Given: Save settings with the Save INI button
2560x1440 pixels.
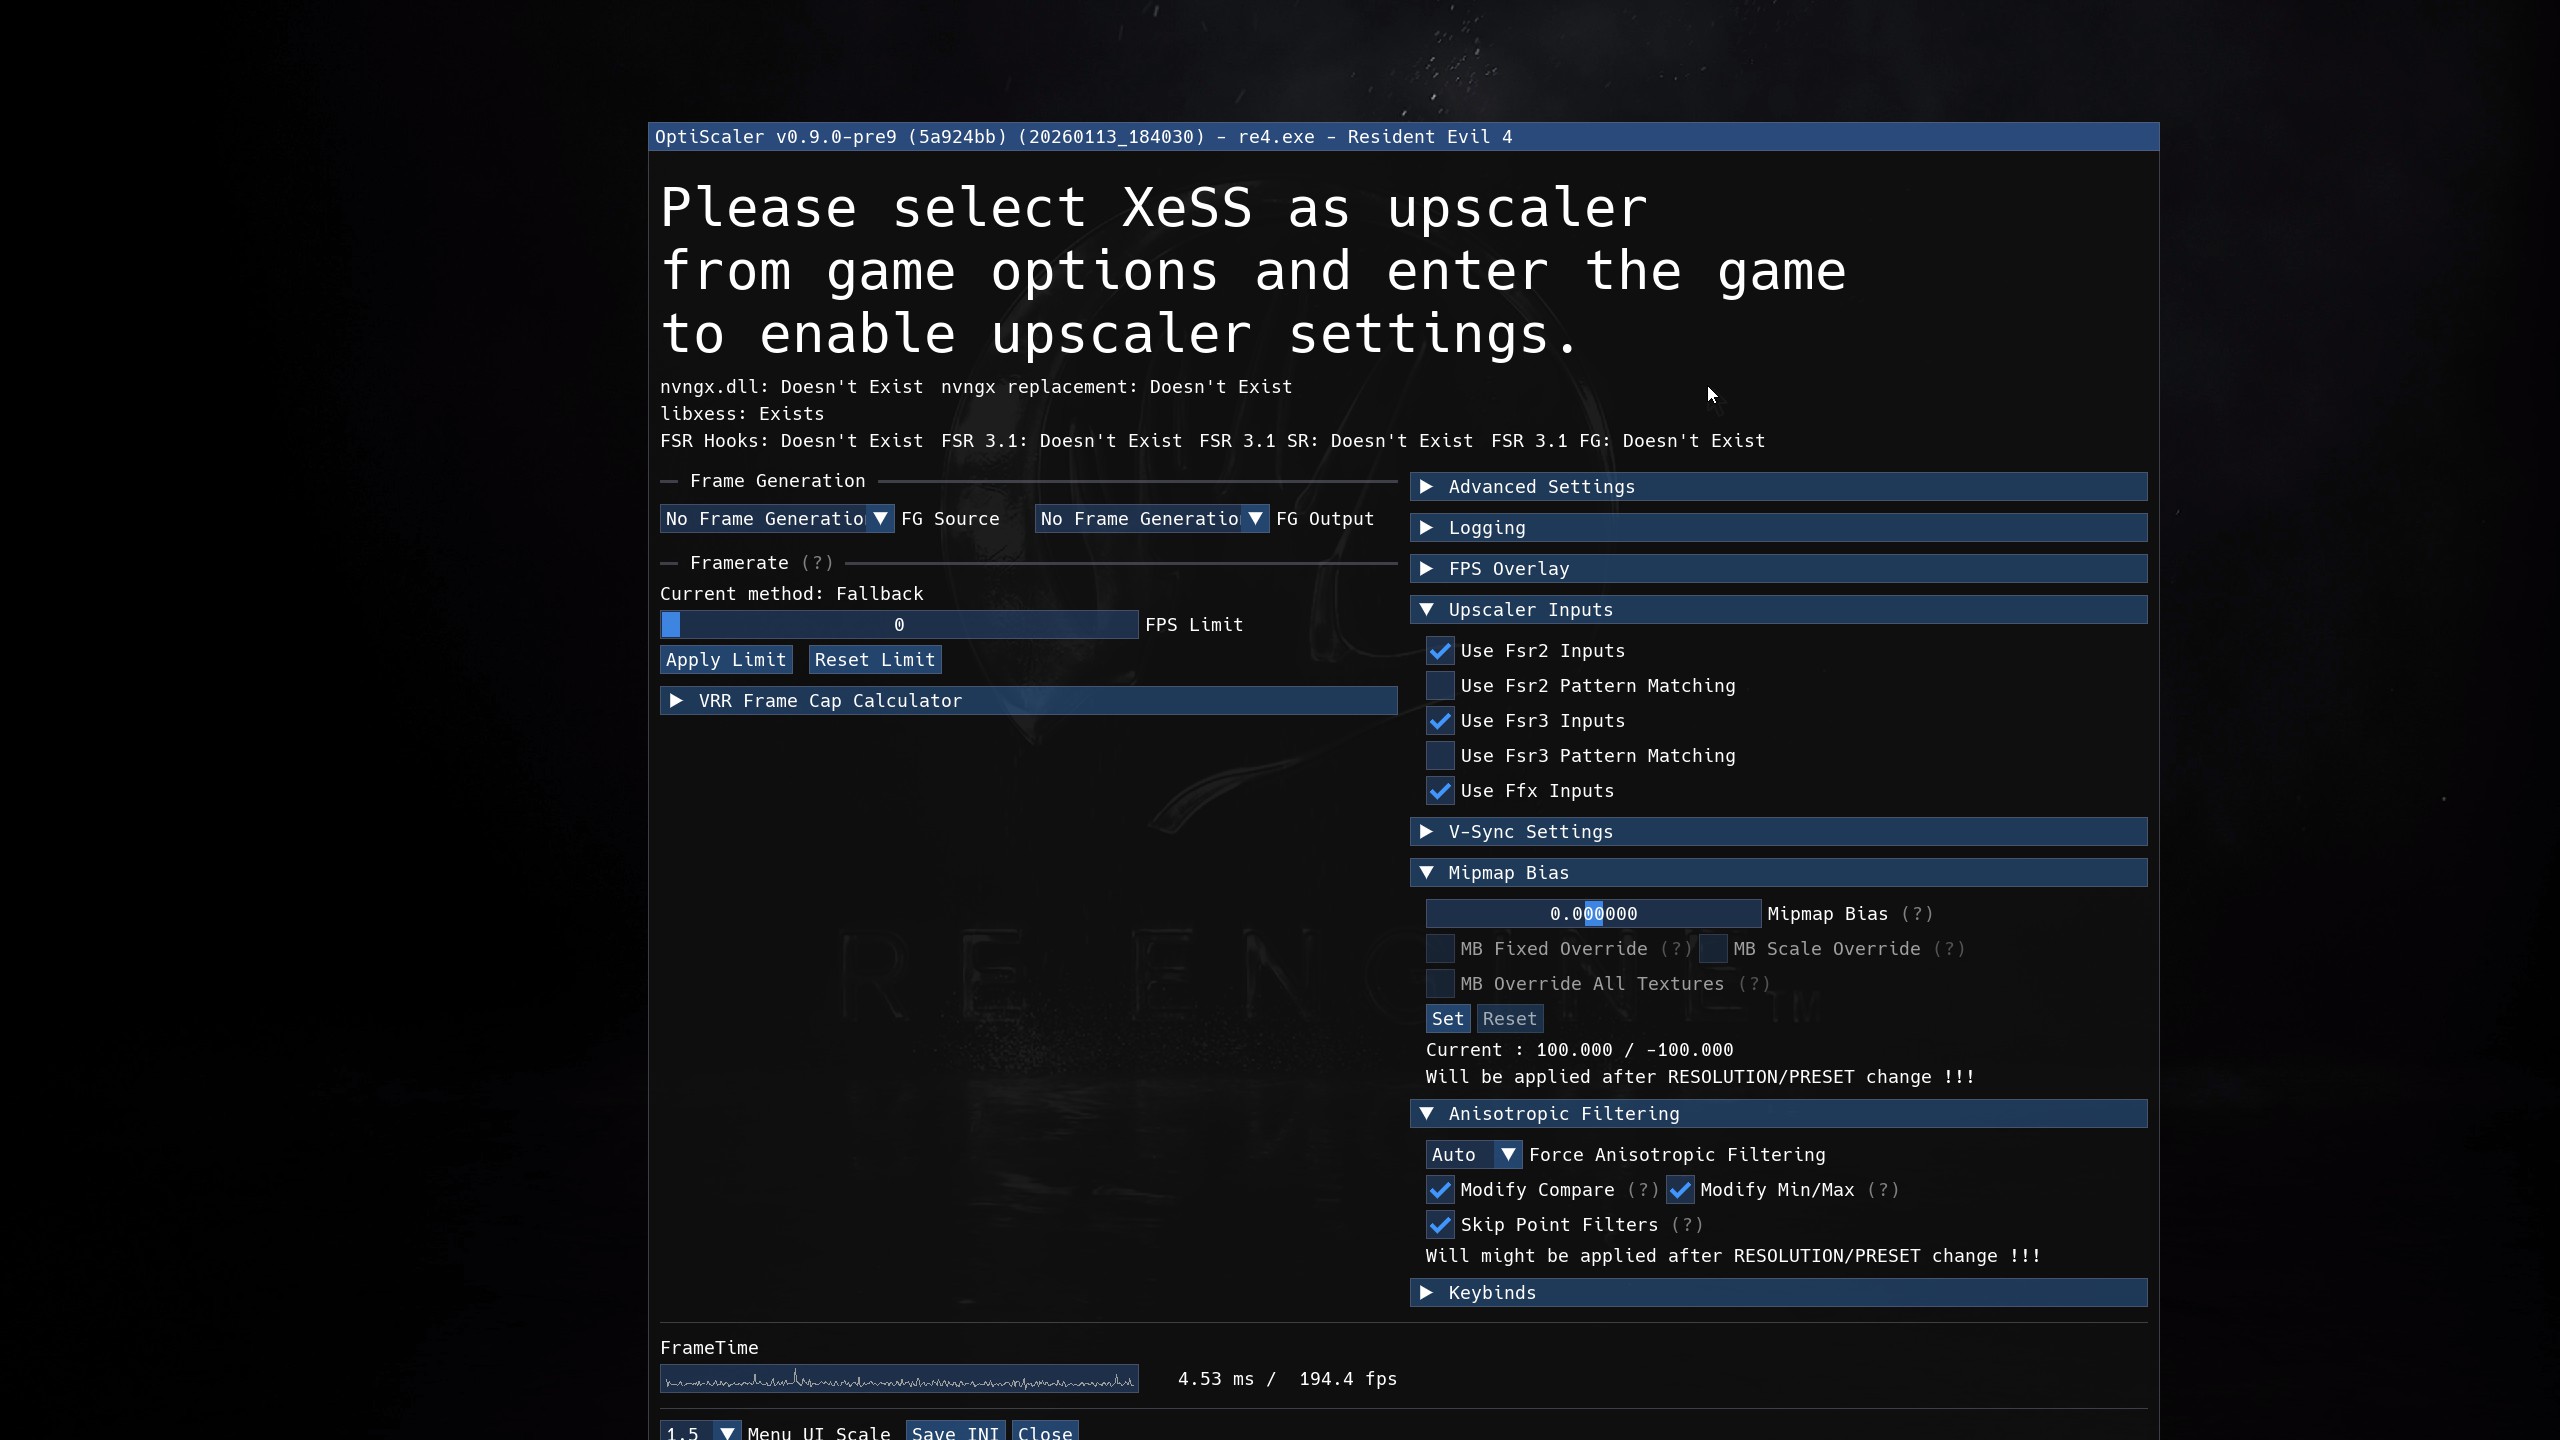Looking at the screenshot, I should click(x=955, y=1432).
